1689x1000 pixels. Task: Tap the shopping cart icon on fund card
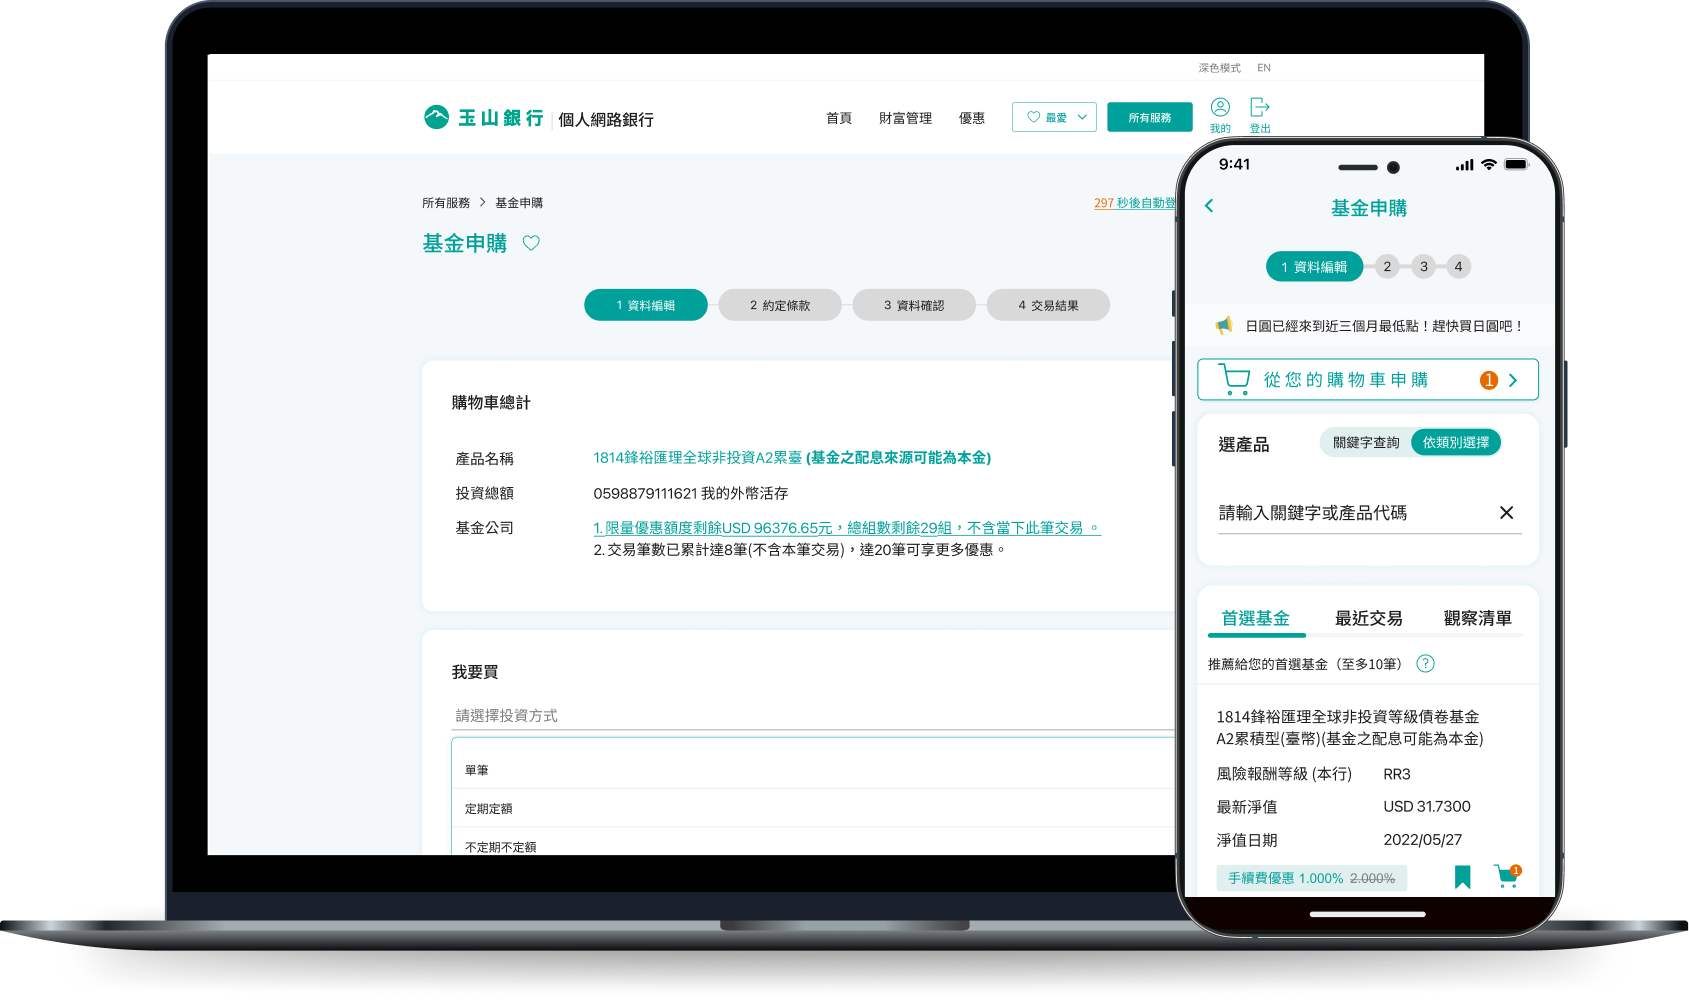pos(1506,877)
